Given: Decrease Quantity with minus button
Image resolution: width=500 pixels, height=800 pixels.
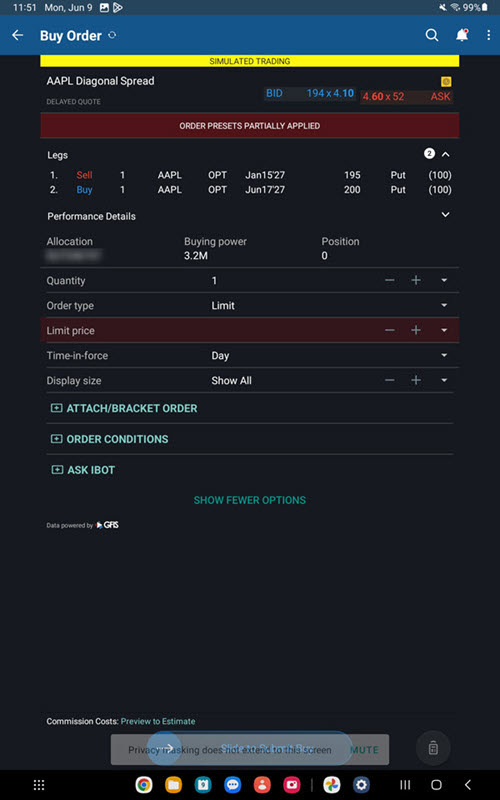Looking at the screenshot, I should (390, 281).
